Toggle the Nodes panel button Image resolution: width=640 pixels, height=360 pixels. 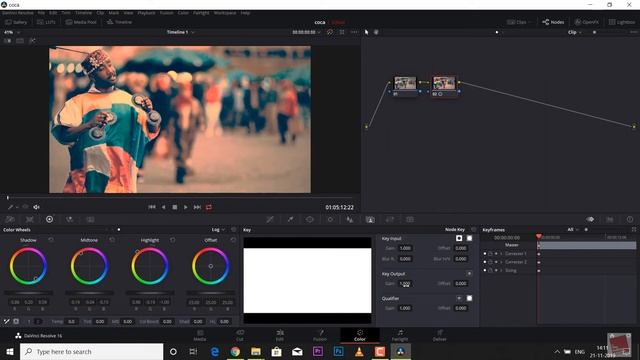click(553, 22)
